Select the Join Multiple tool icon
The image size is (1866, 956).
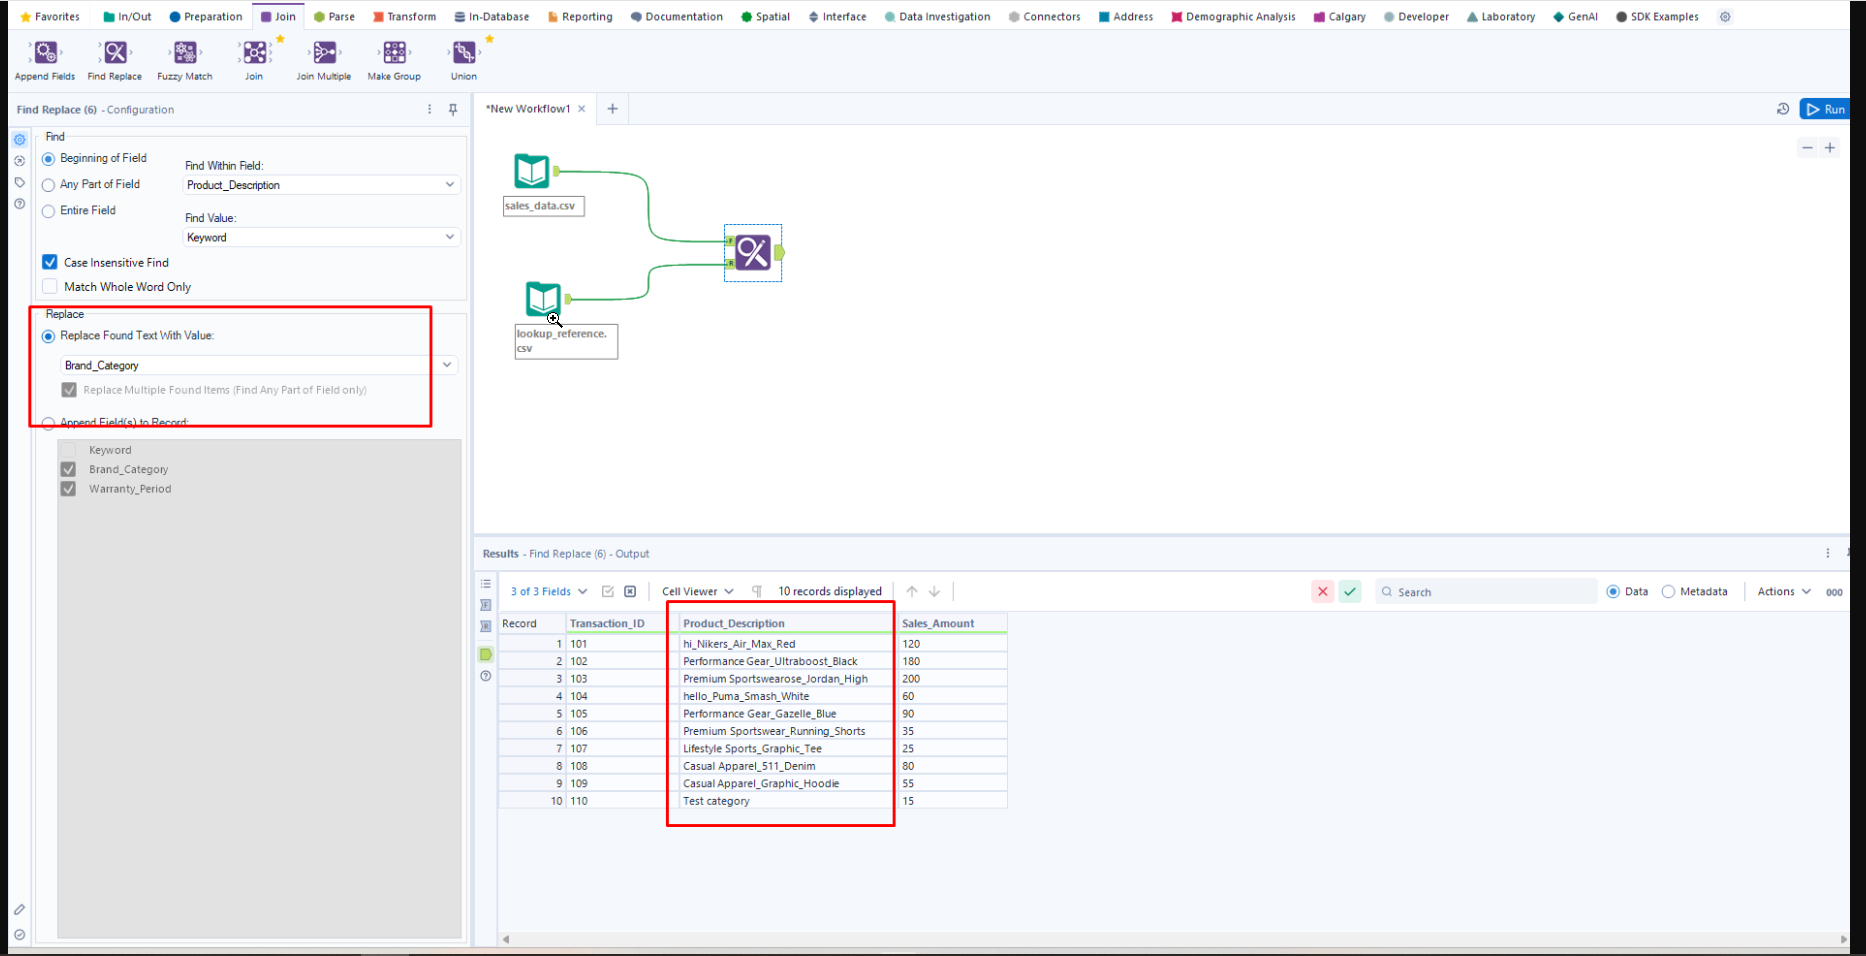324,53
